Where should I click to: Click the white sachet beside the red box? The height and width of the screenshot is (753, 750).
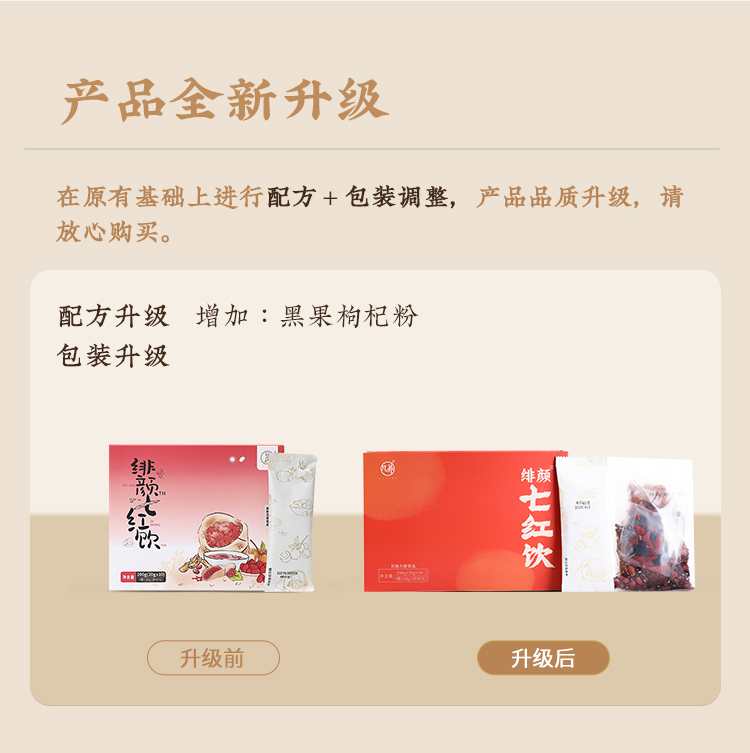tap(584, 524)
